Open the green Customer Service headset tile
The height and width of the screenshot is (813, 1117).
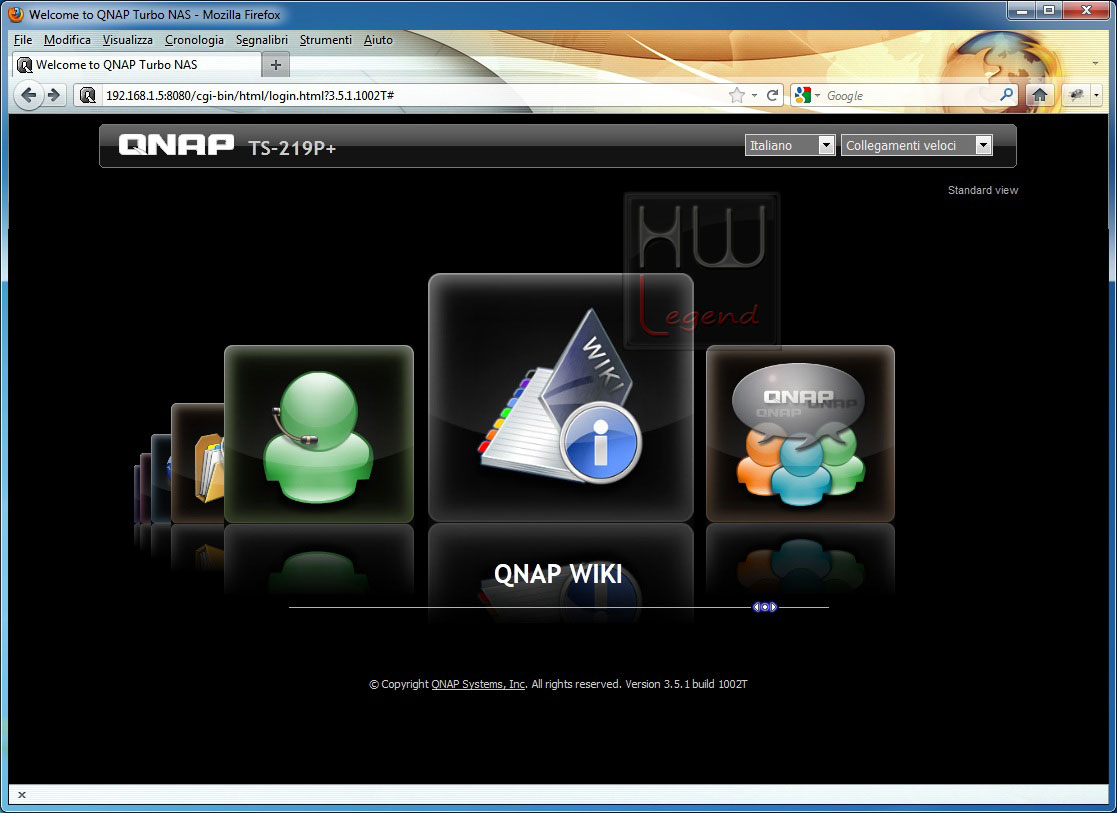318,434
